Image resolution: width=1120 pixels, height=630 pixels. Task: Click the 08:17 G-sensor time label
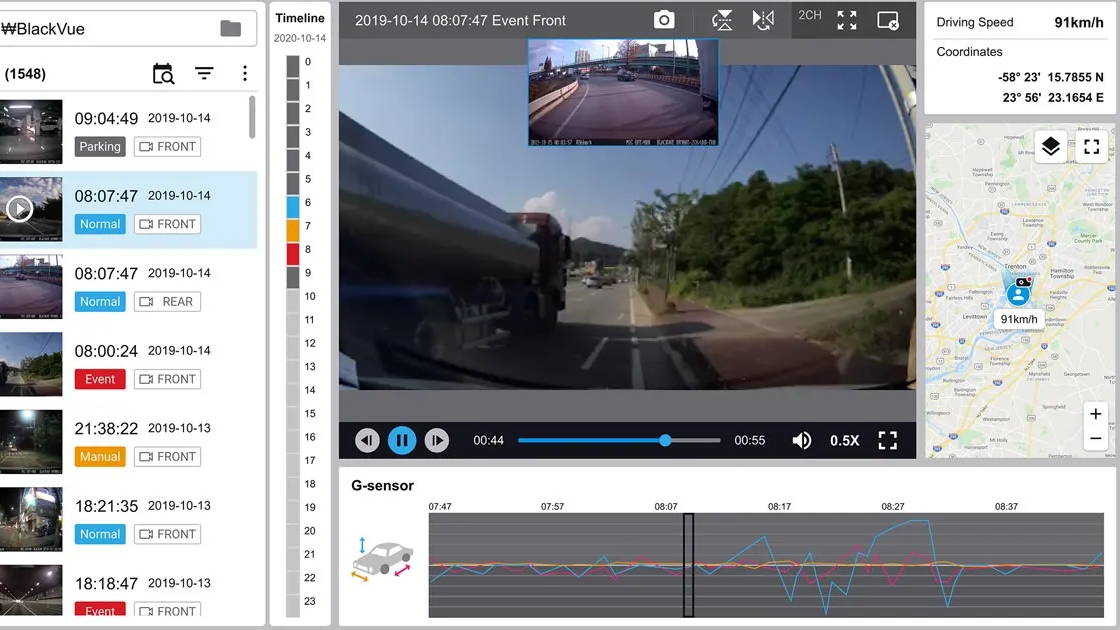pyautogui.click(x=779, y=506)
